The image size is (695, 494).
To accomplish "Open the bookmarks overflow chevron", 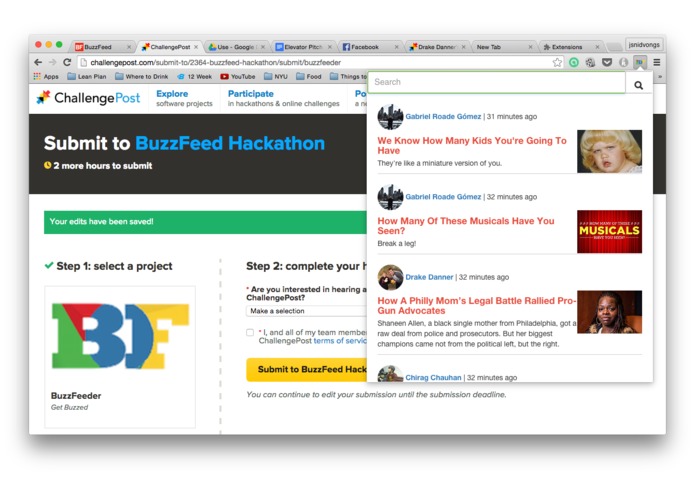I will pyautogui.click(x=660, y=77).
